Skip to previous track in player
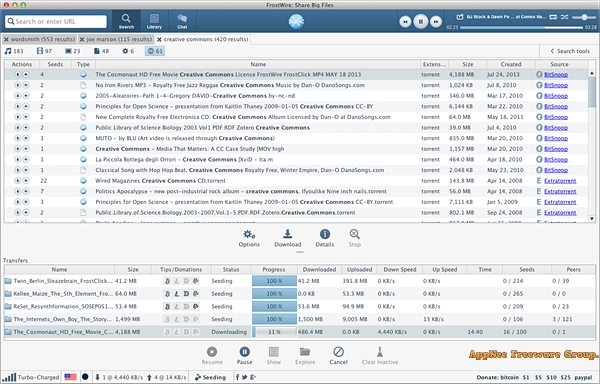The image size is (600, 384). (x=405, y=22)
